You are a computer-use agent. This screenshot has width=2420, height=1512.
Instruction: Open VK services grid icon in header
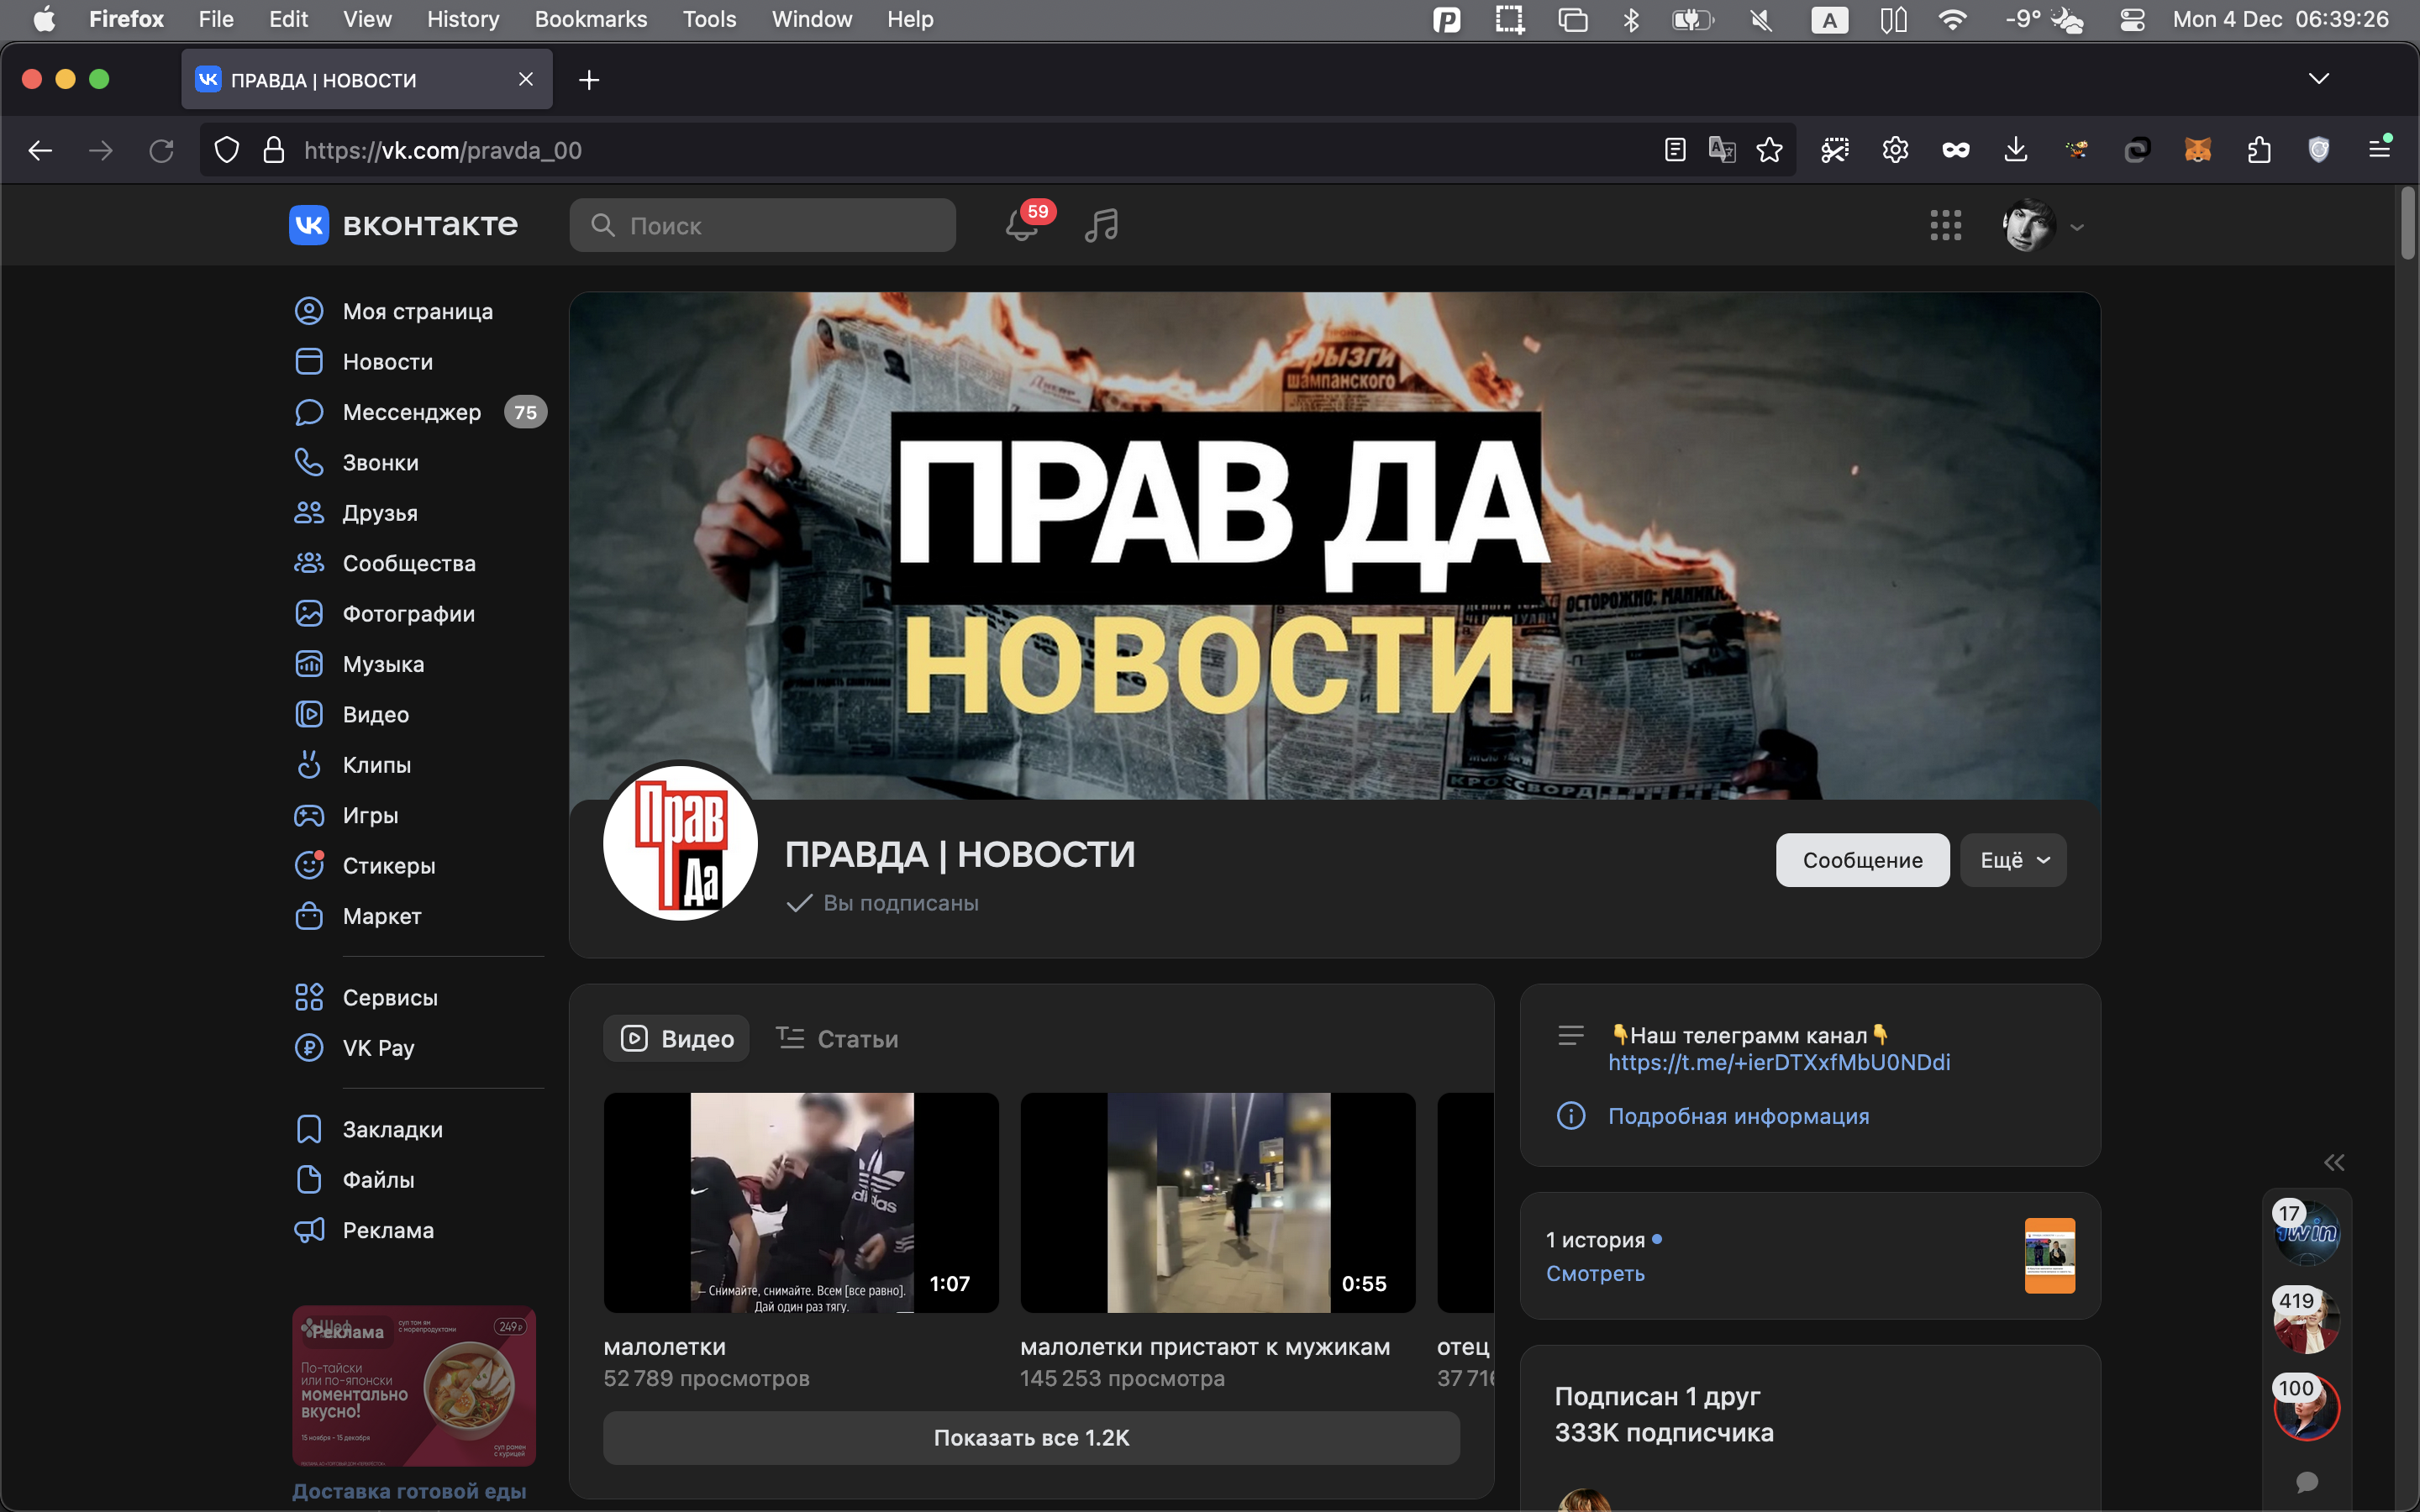[1945, 225]
